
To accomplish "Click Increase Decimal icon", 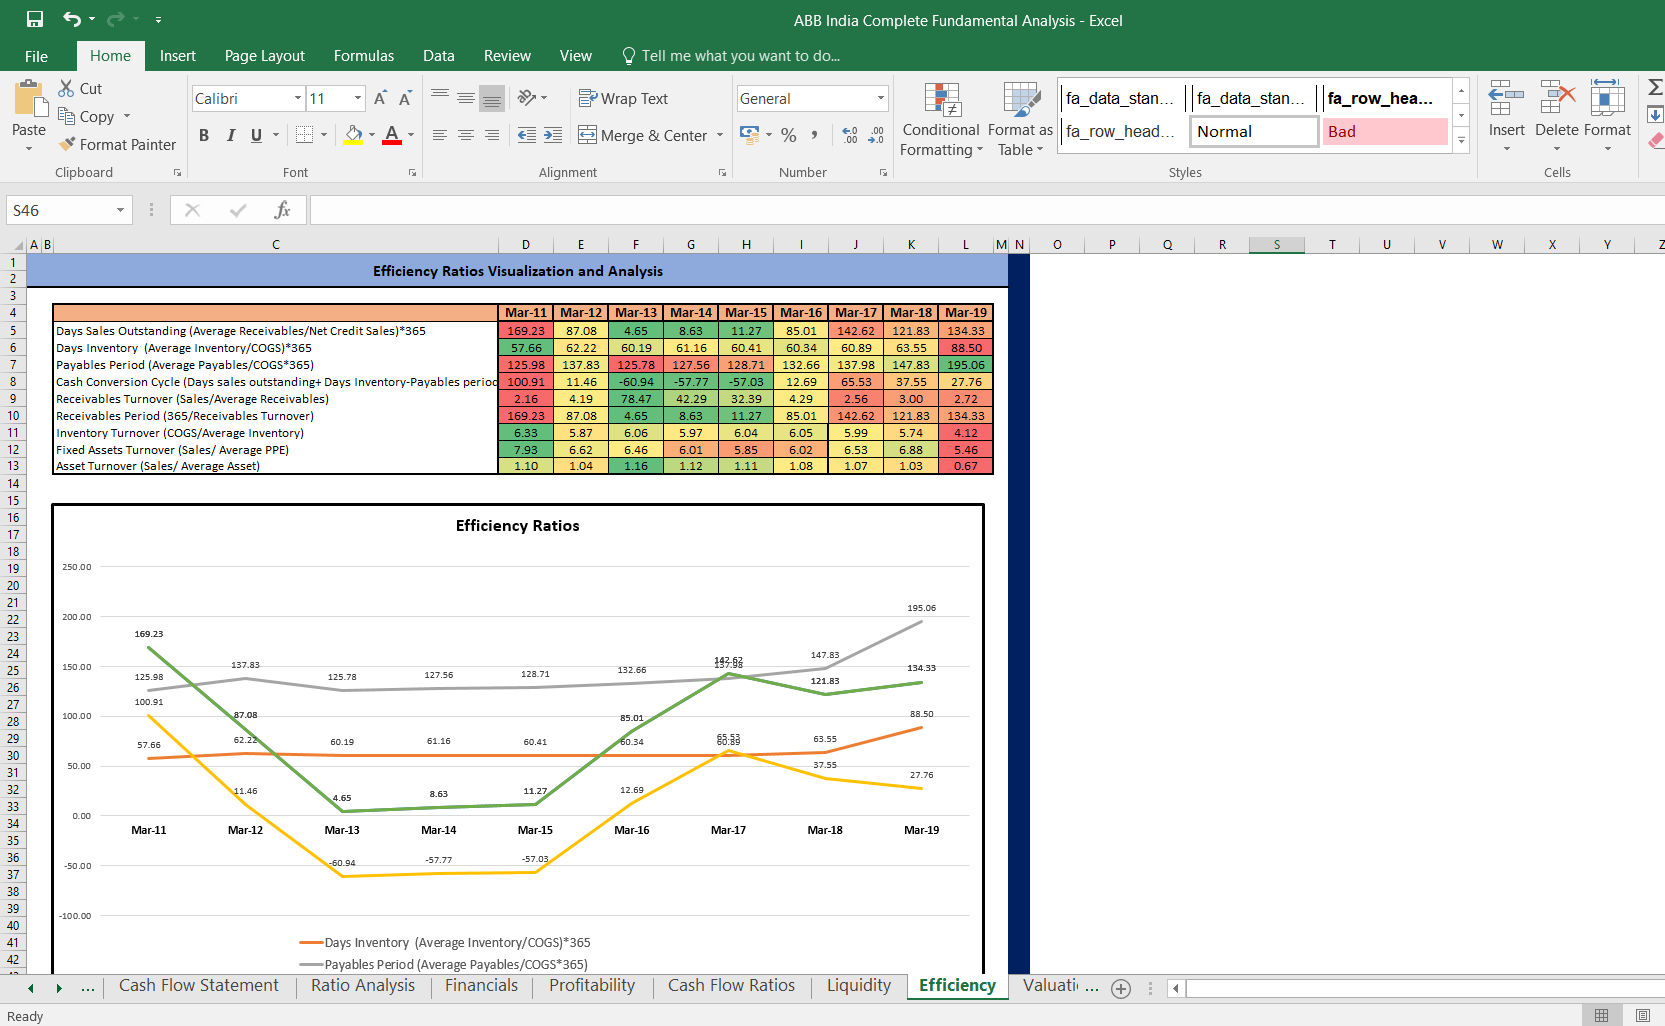I will (850, 134).
